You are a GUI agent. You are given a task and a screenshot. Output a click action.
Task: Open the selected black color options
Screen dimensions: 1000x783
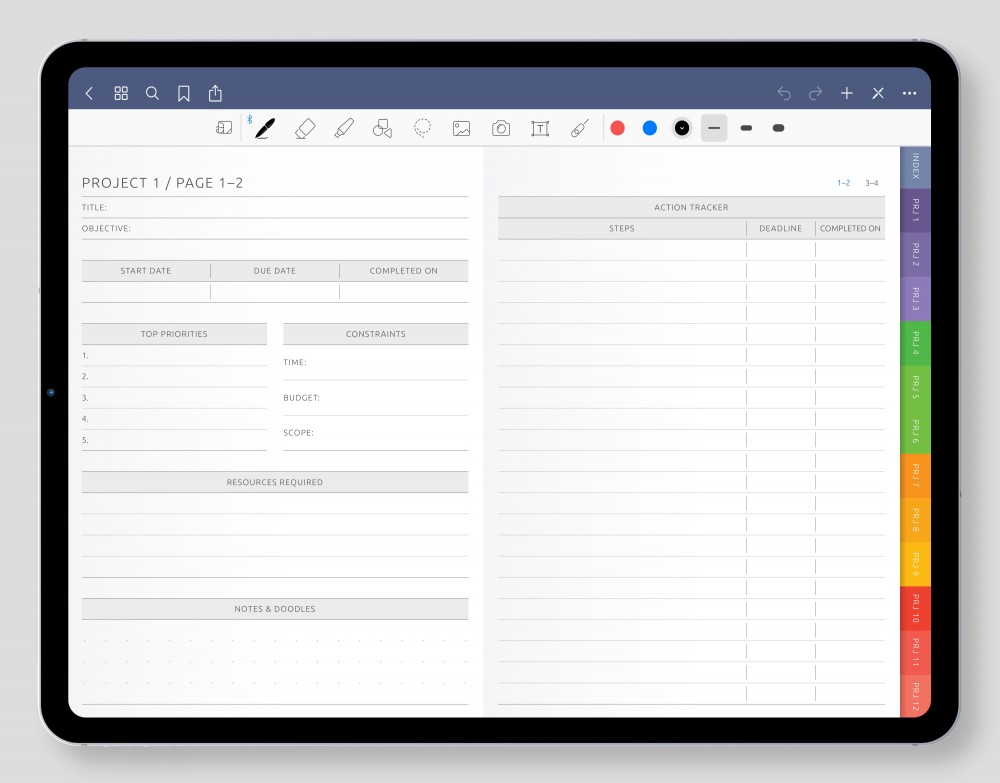pyautogui.click(x=682, y=128)
